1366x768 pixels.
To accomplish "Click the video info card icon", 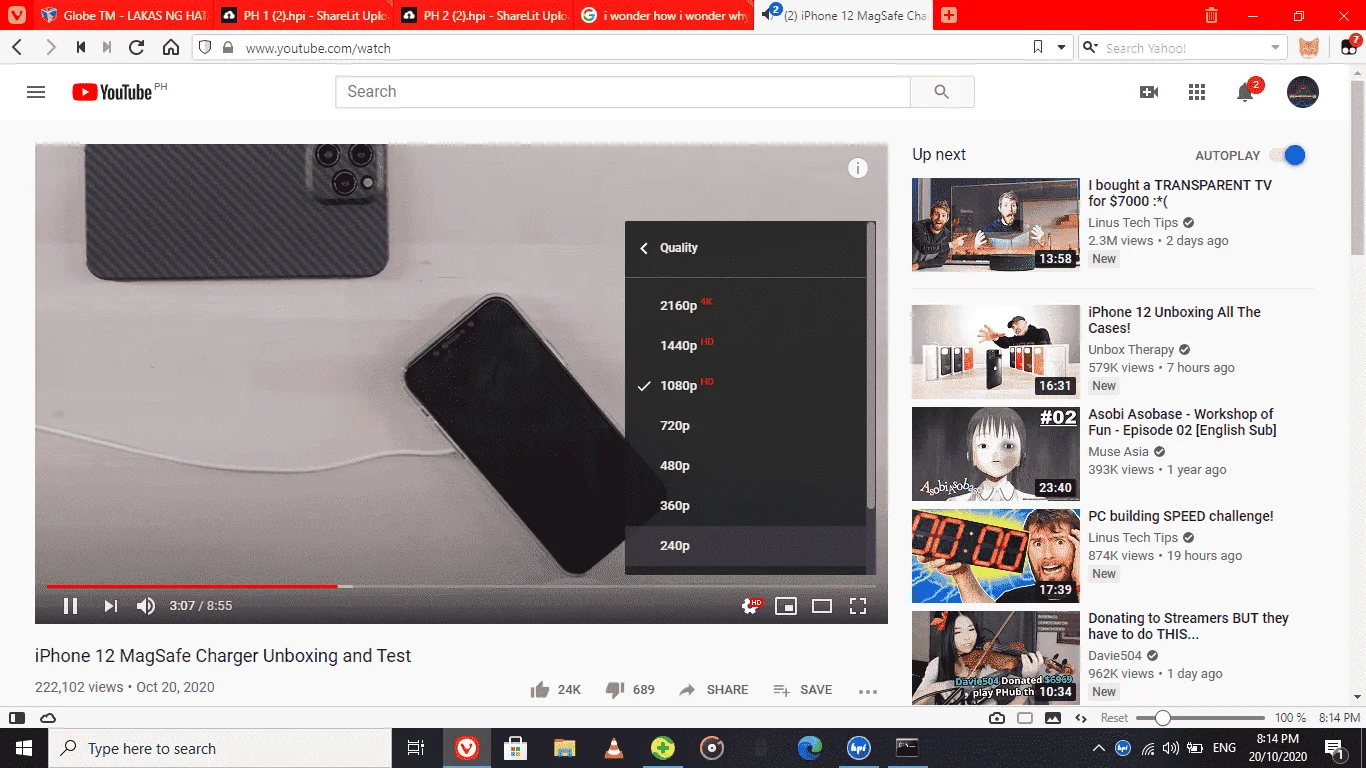I will pyautogui.click(x=857, y=168).
